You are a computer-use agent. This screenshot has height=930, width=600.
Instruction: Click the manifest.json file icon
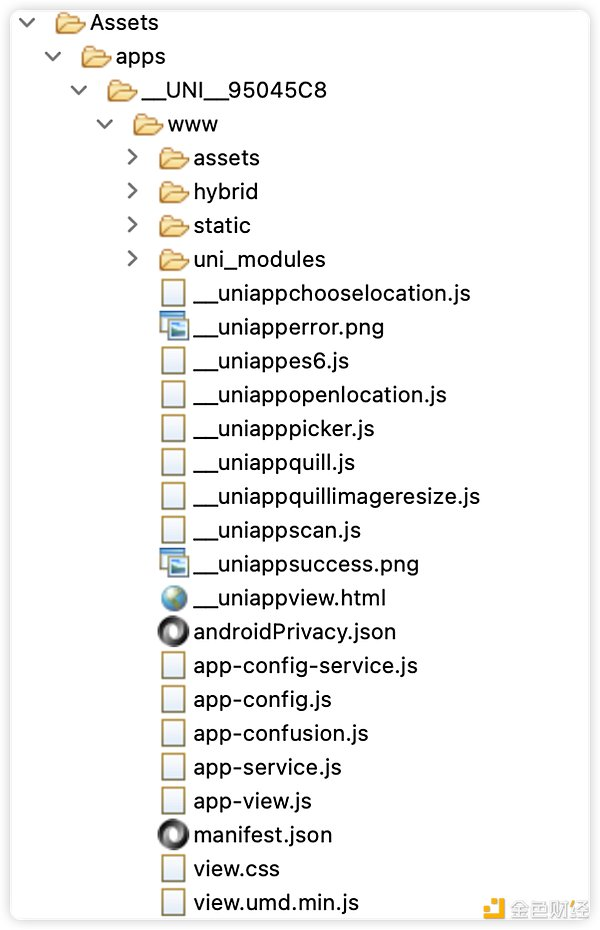(x=173, y=835)
